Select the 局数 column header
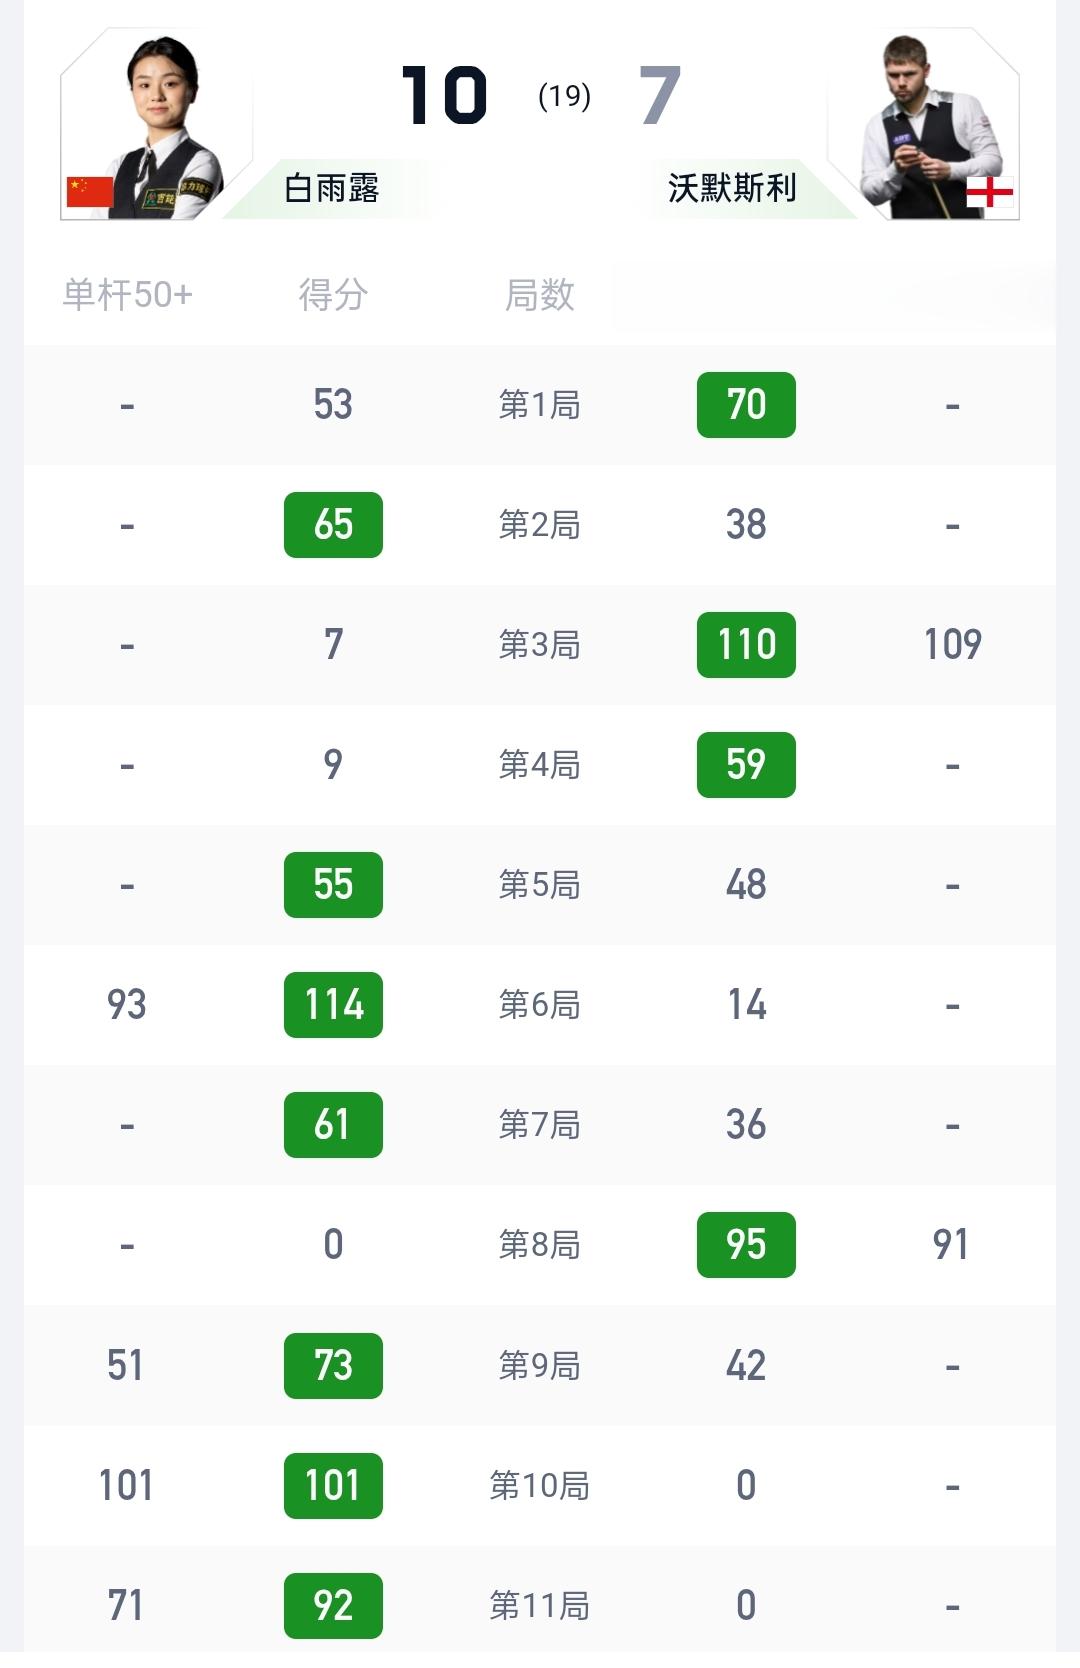 pyautogui.click(x=540, y=295)
